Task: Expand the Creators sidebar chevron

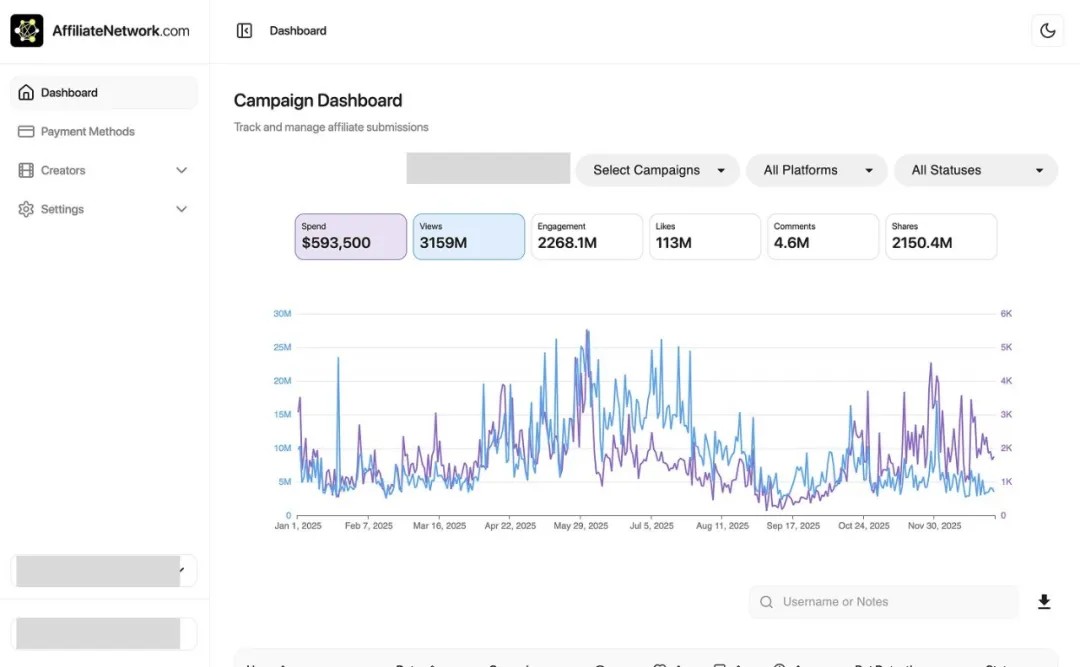Action: click(181, 171)
